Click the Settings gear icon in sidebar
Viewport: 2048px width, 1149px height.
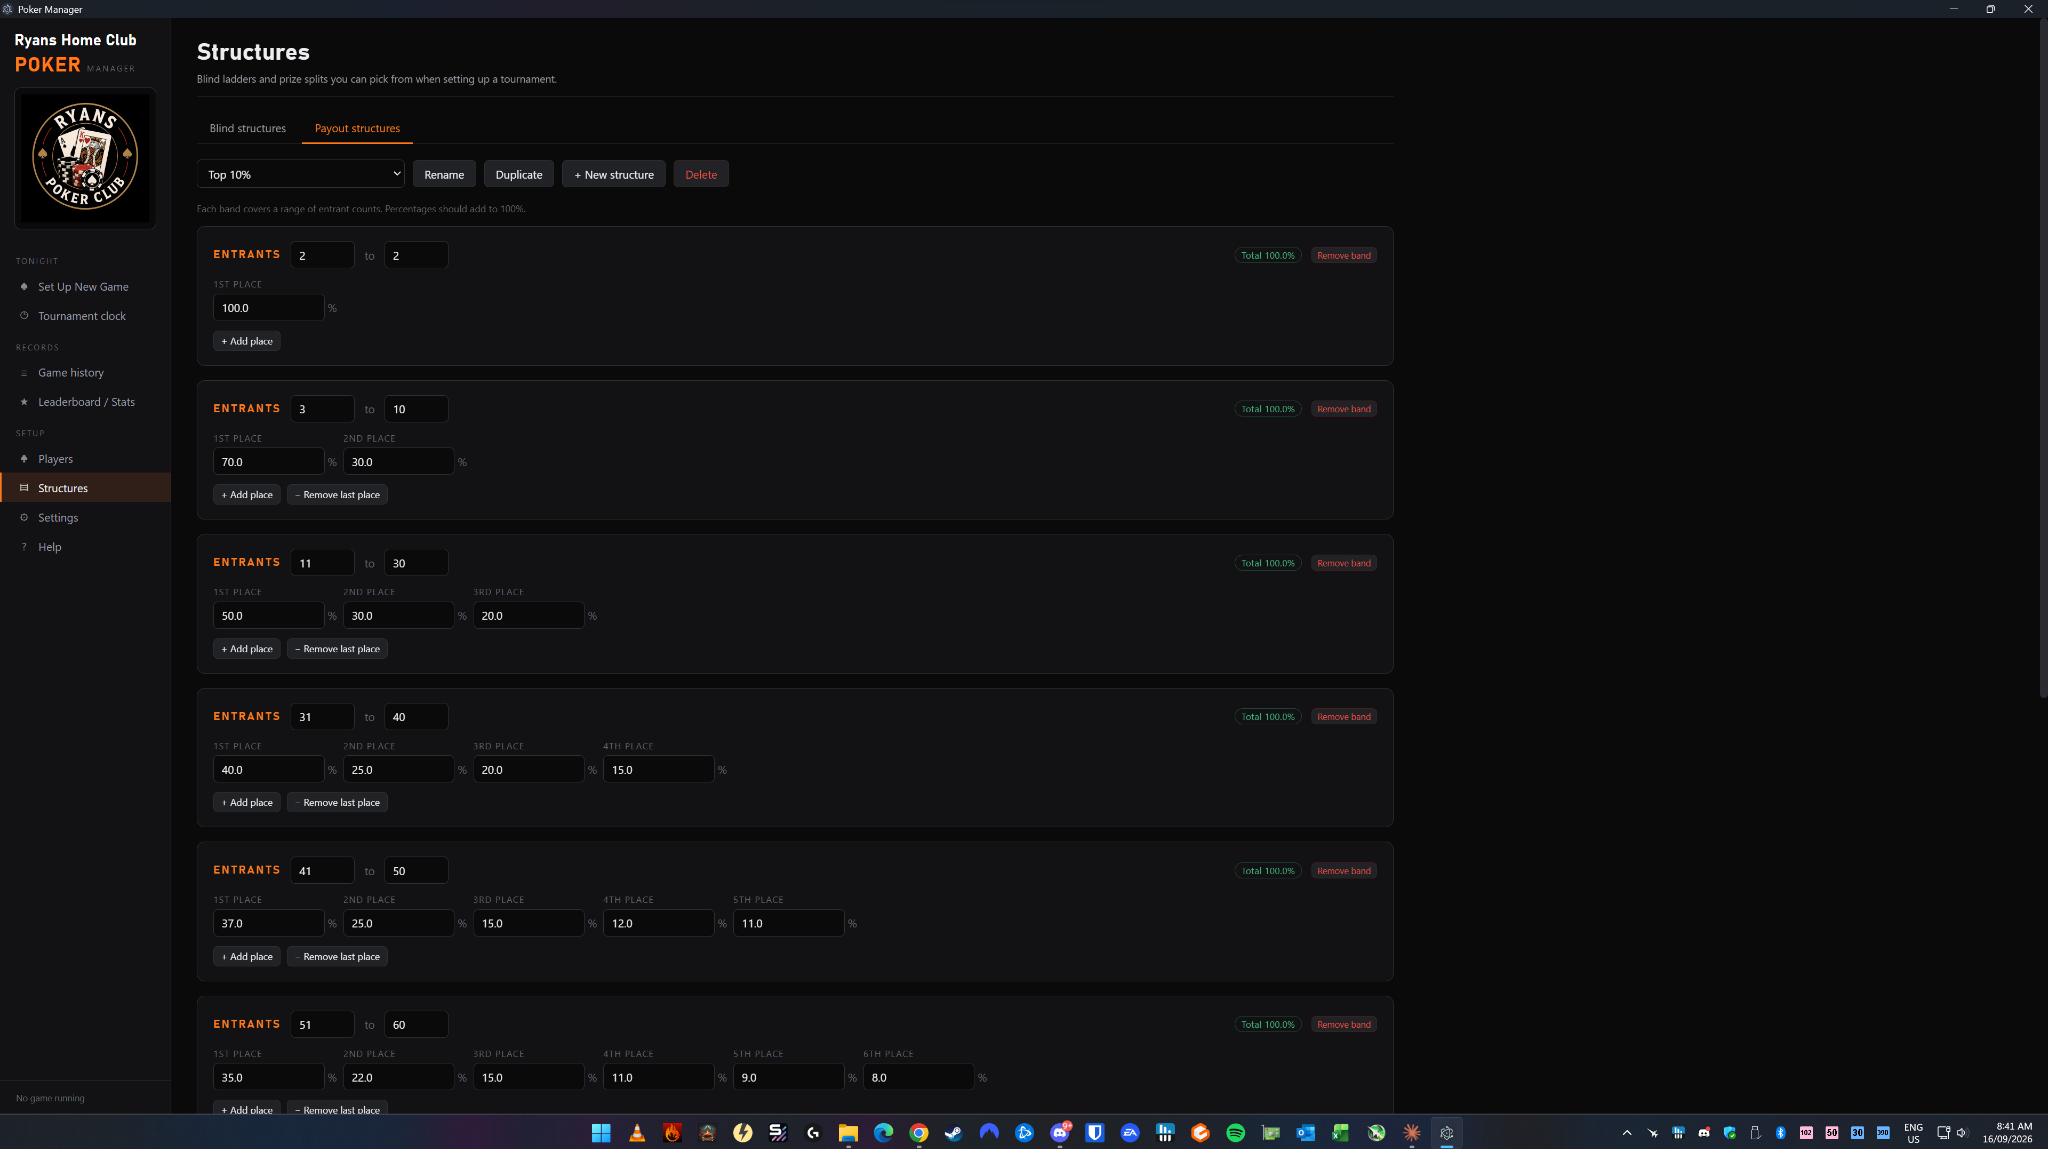click(24, 518)
